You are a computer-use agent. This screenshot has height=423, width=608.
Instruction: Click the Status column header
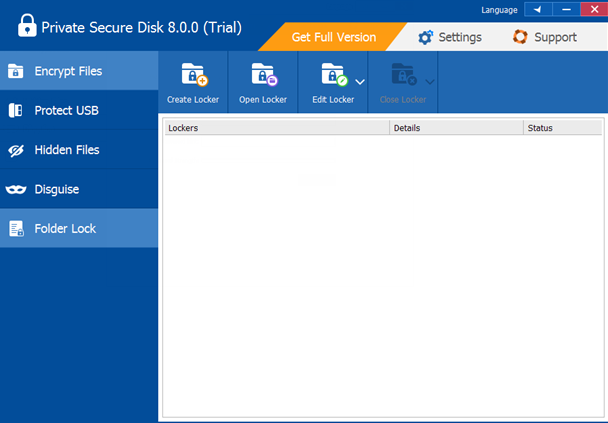(561, 128)
